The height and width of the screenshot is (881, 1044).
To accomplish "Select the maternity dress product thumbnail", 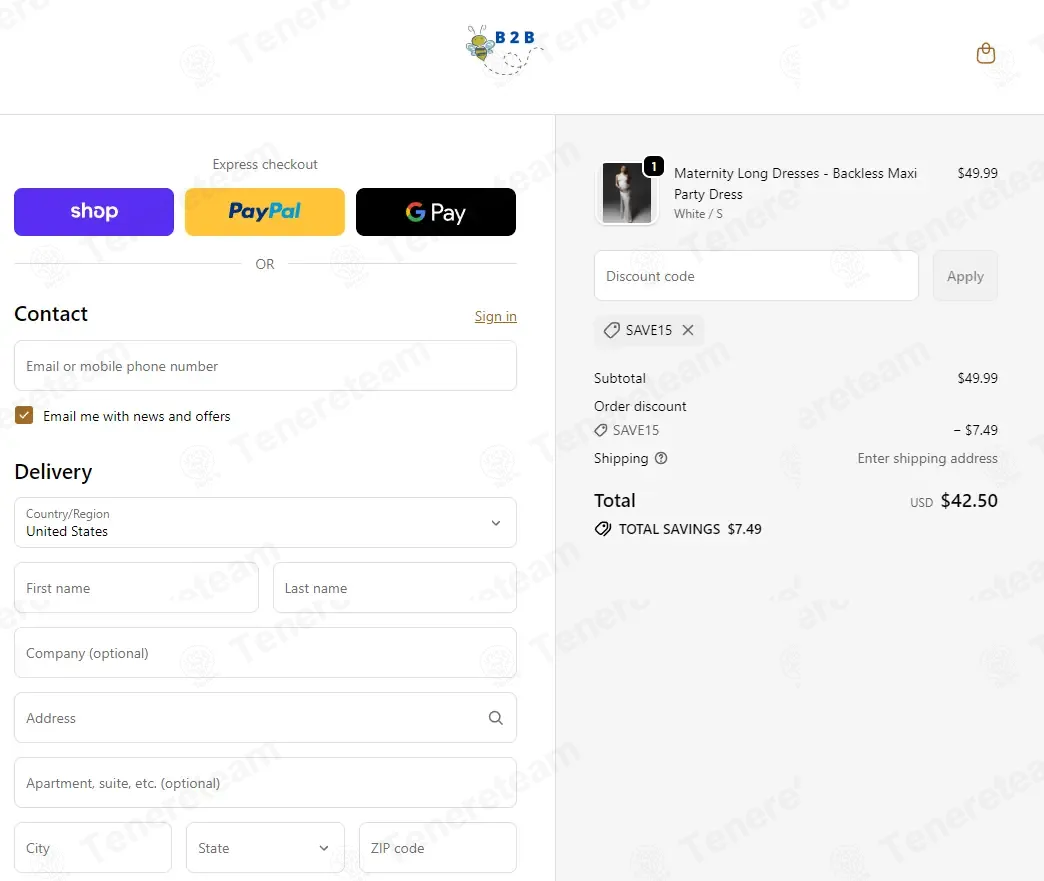I will coord(627,193).
